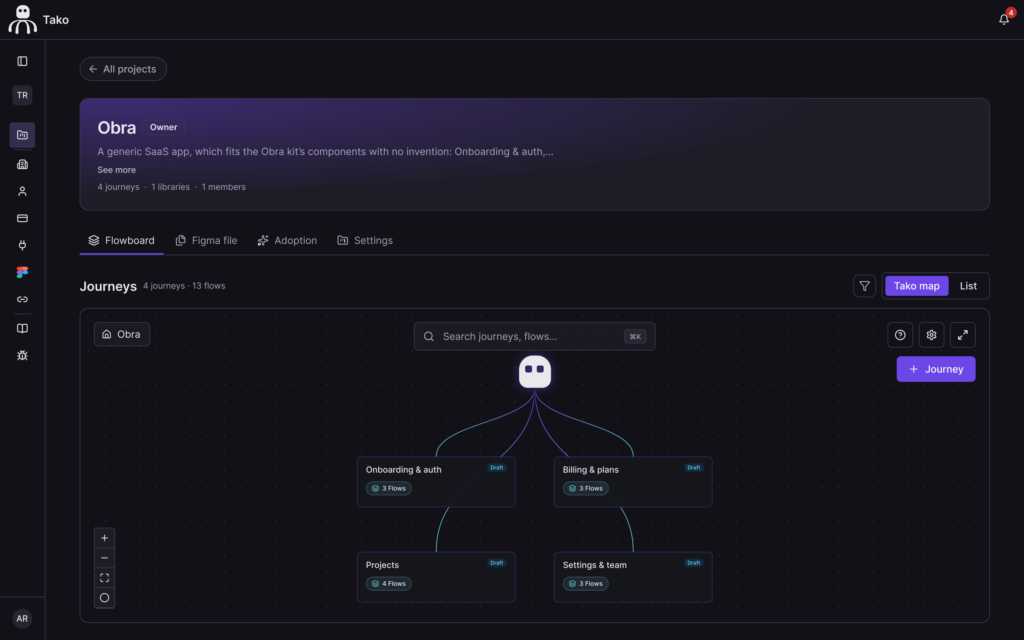Screen dimensions: 1024x640
Task: Open the projects folder sidebar icon
Action: [x=22, y=135]
